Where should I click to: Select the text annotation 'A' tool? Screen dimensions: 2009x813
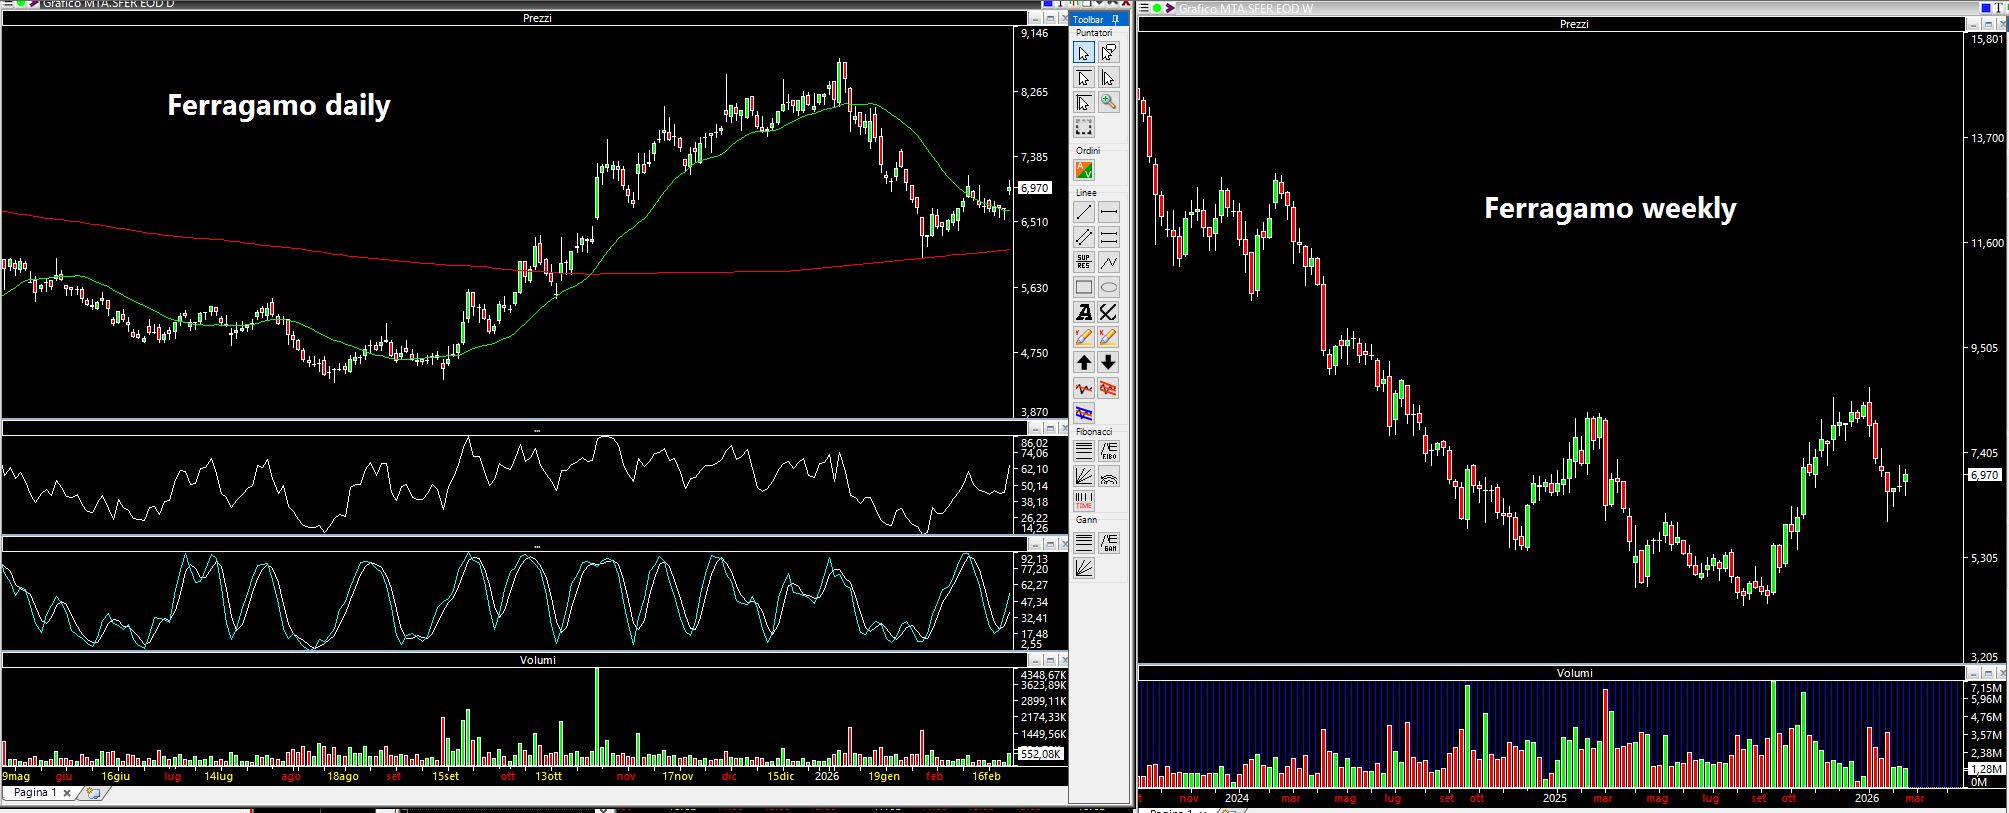(1083, 313)
